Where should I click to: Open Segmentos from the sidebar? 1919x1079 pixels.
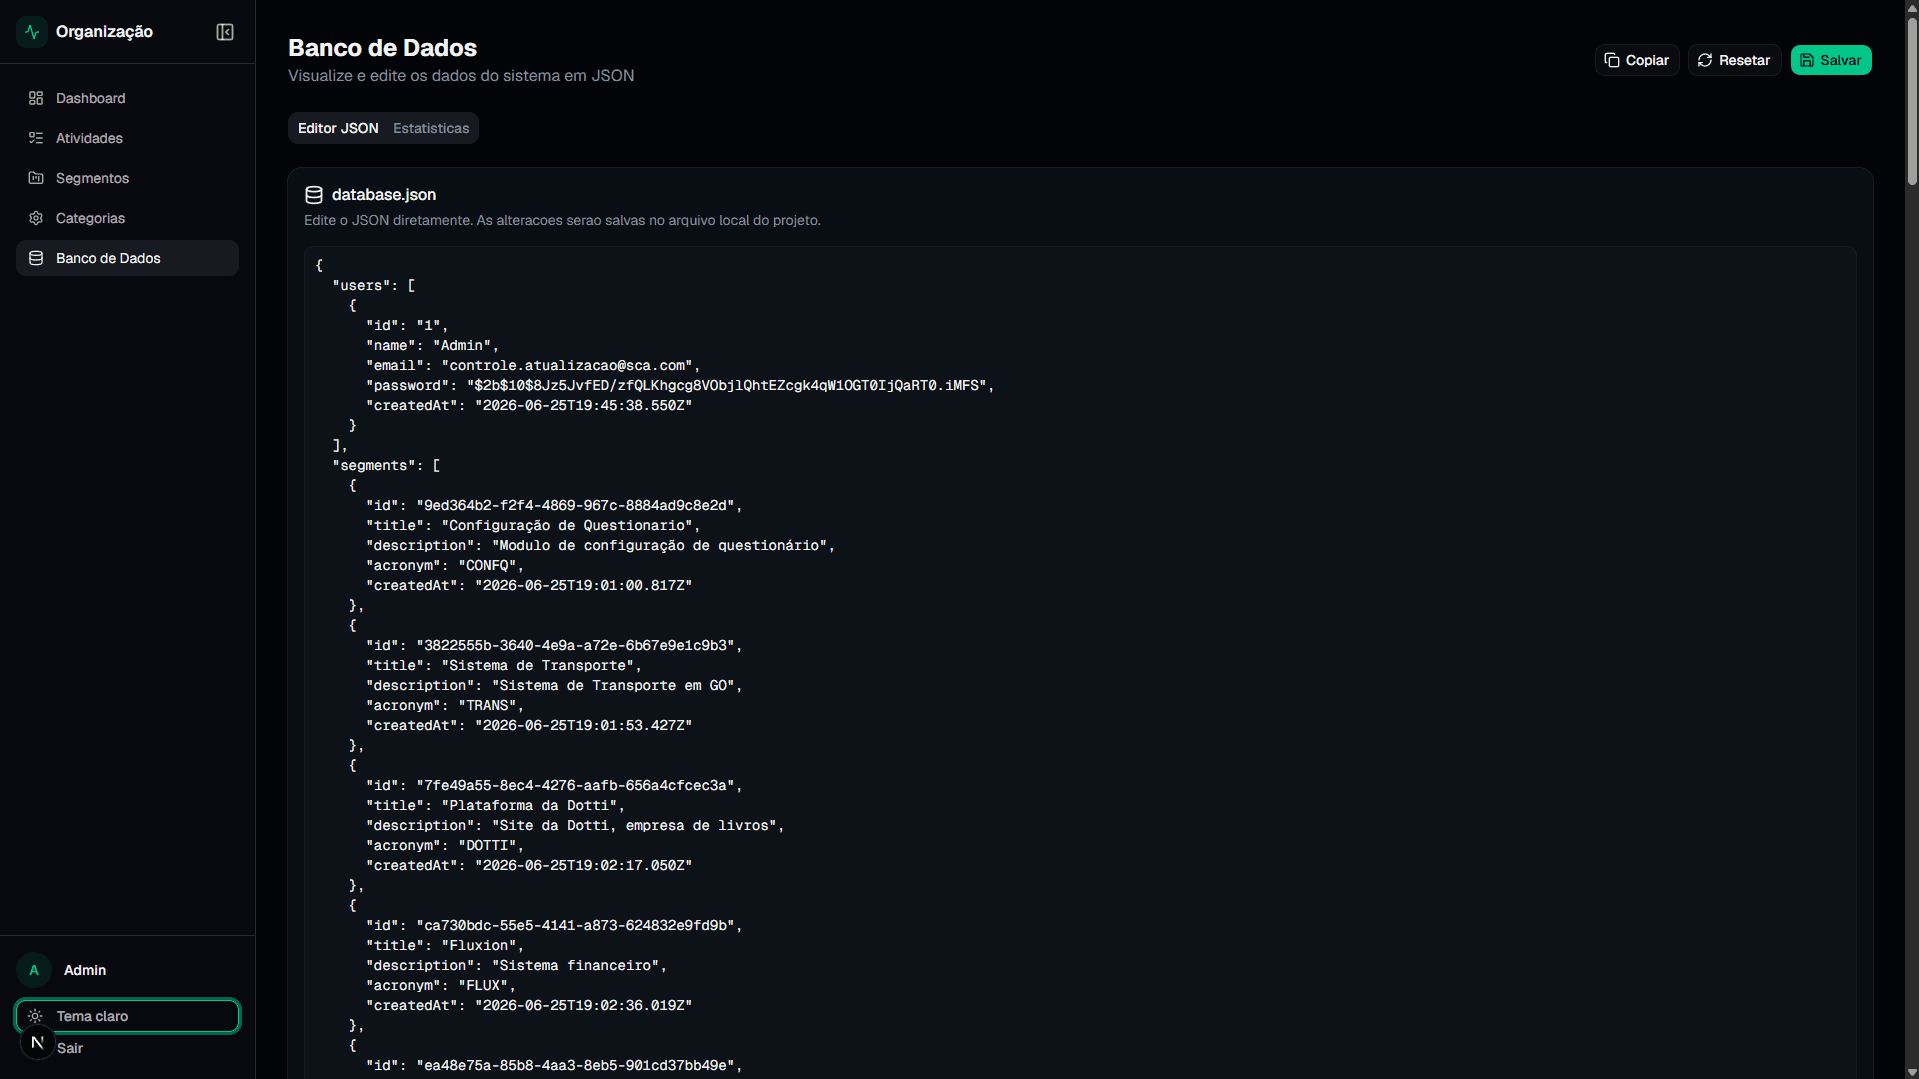click(x=127, y=178)
